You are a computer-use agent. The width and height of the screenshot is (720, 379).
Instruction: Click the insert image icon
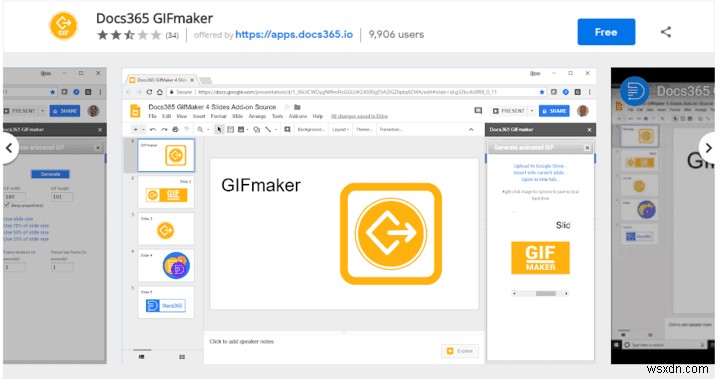[241, 130]
